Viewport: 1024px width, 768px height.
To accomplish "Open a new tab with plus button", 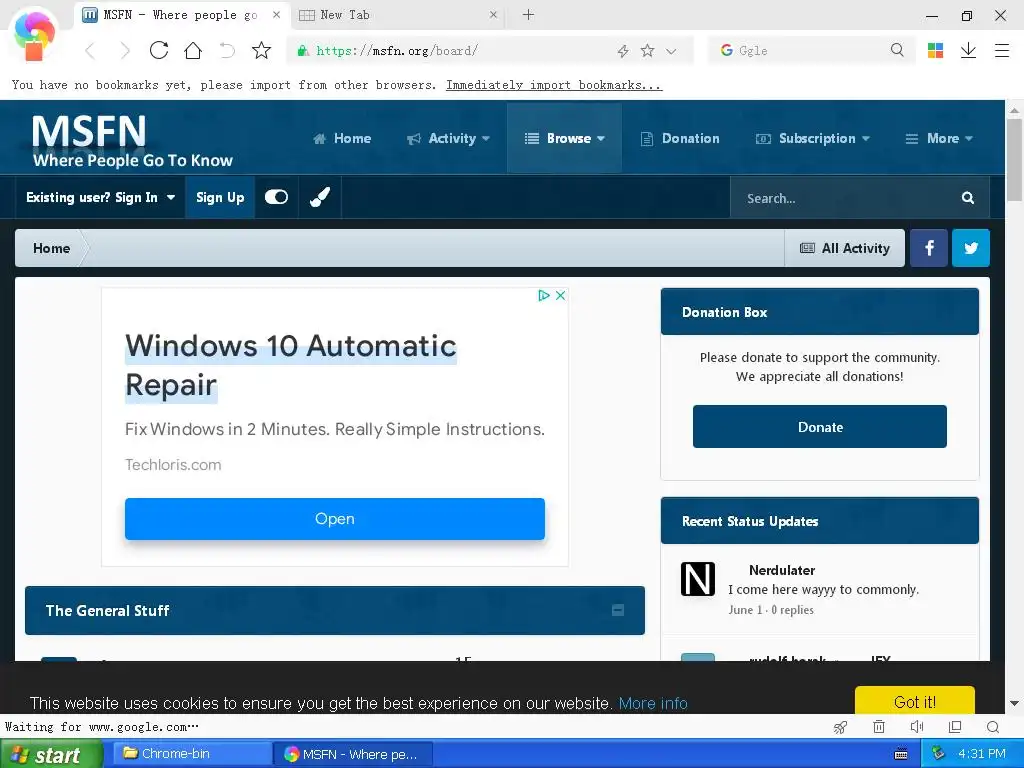I will (x=528, y=14).
